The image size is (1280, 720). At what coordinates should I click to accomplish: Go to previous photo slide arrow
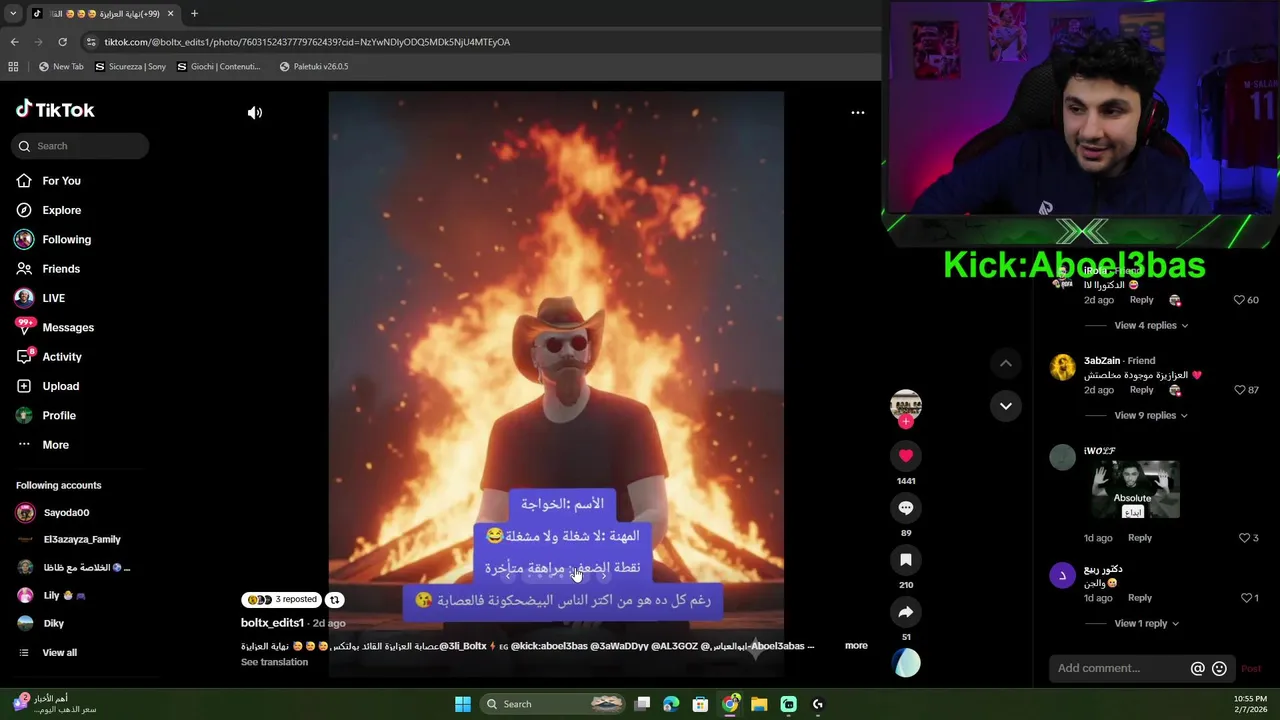508,575
